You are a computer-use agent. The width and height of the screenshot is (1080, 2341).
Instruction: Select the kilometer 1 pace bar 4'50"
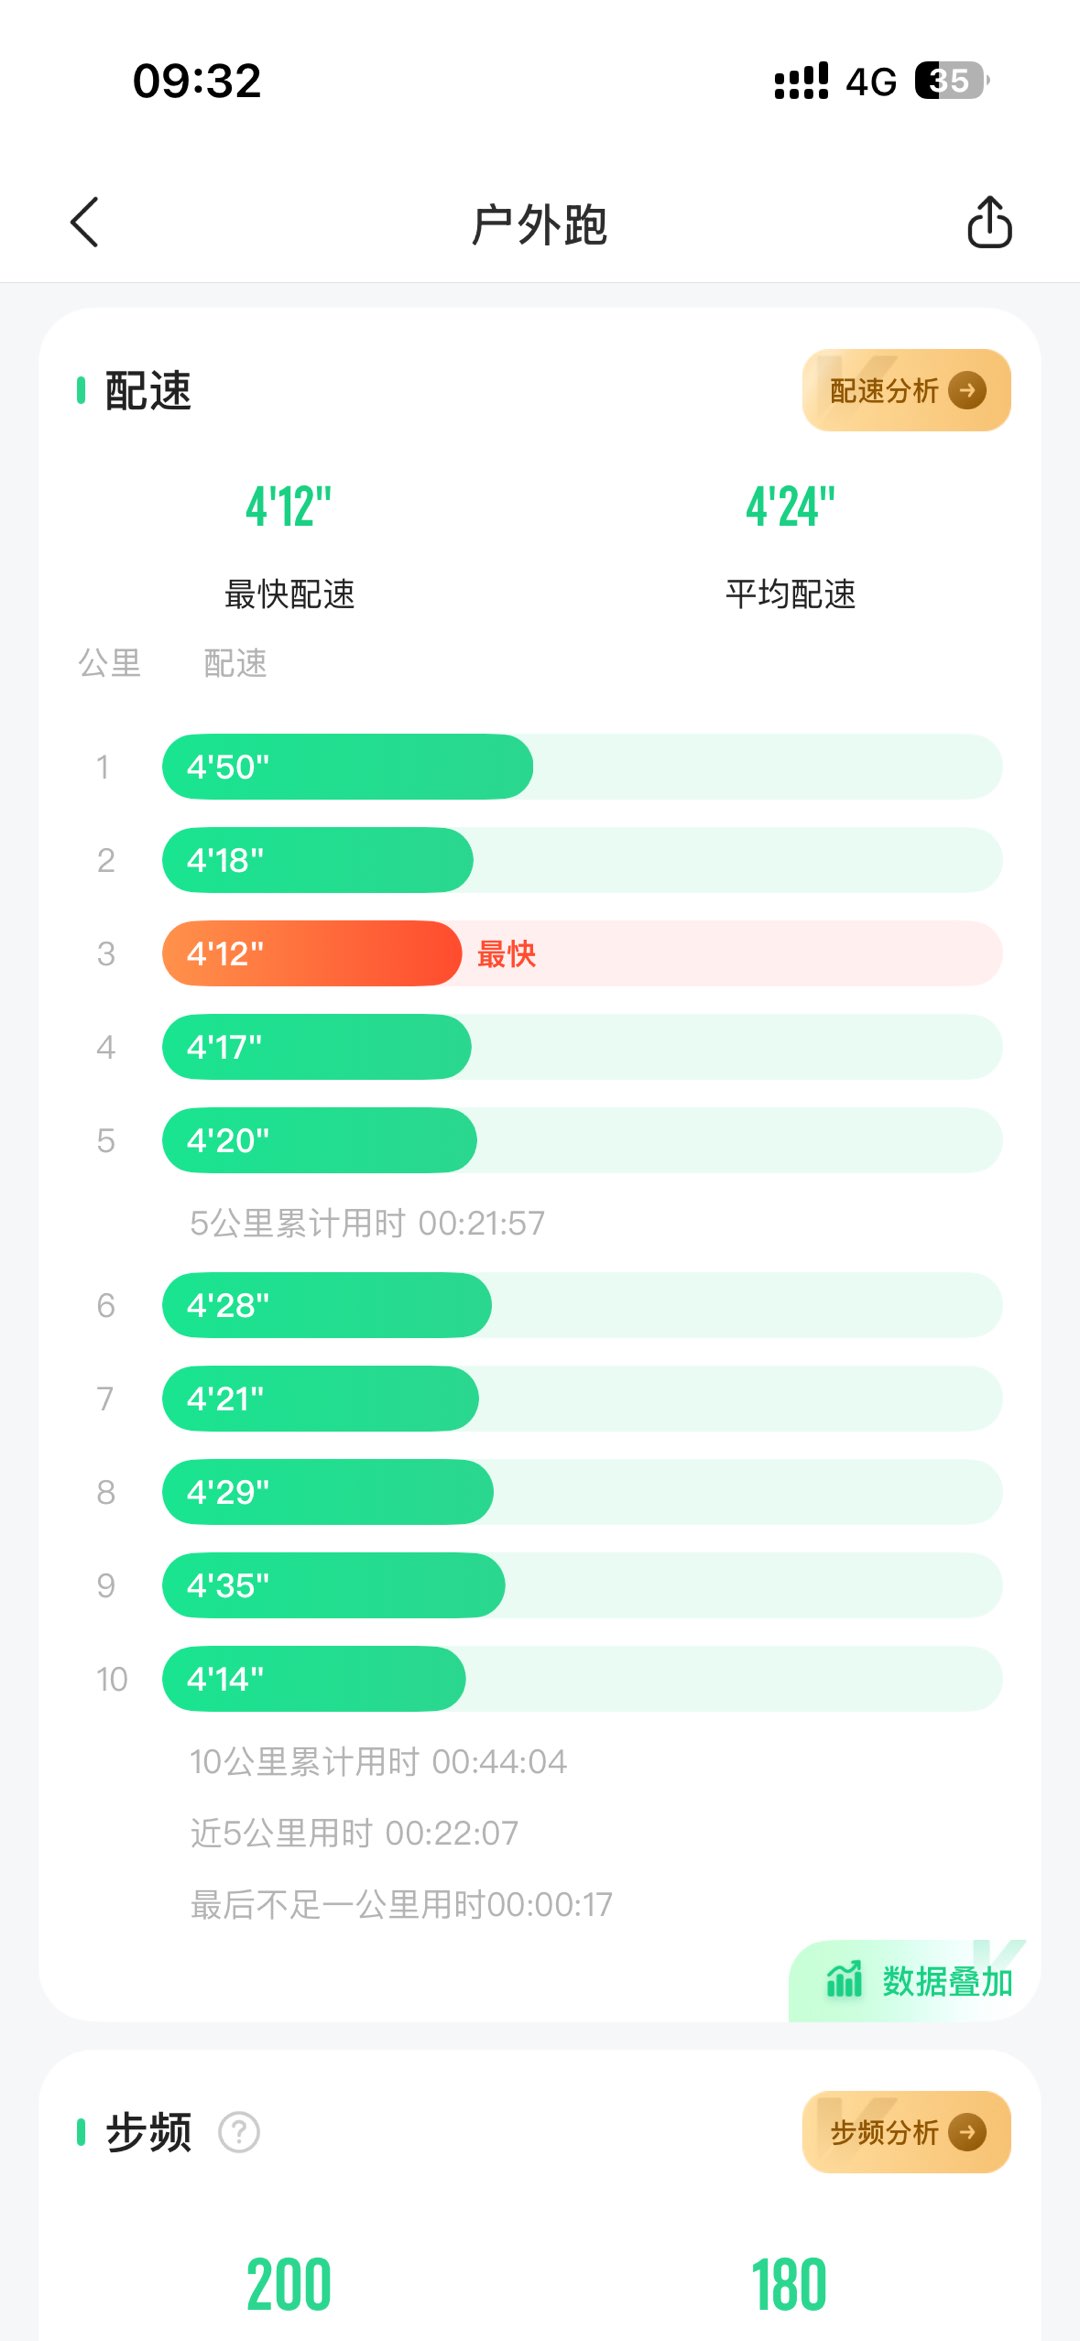[347, 767]
